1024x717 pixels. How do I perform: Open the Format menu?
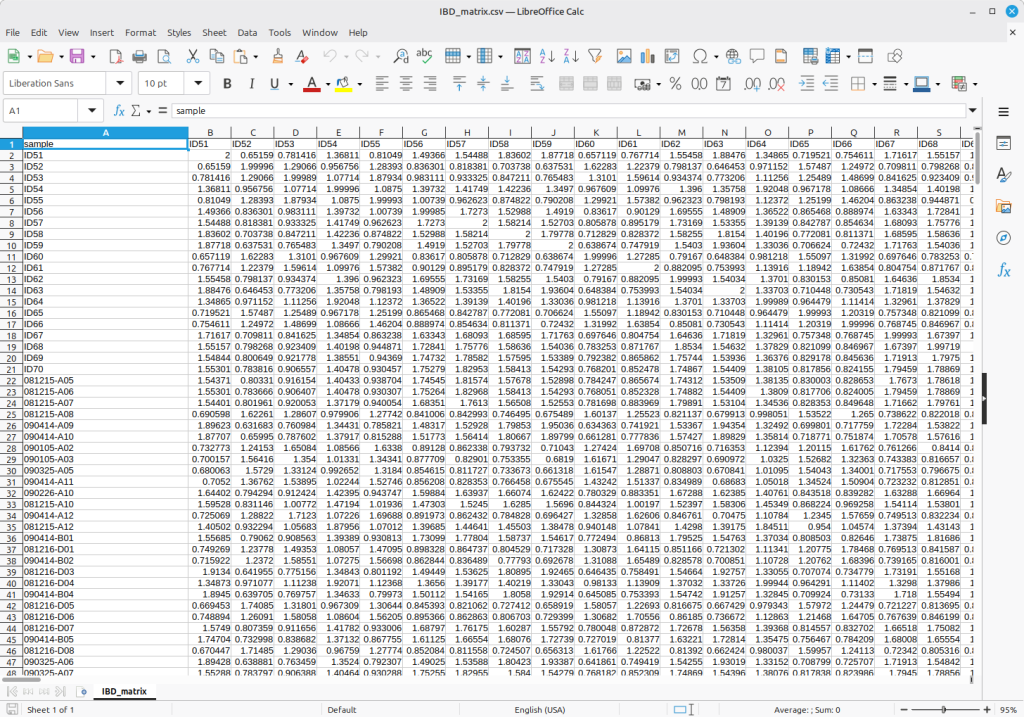pyautogui.click(x=140, y=32)
